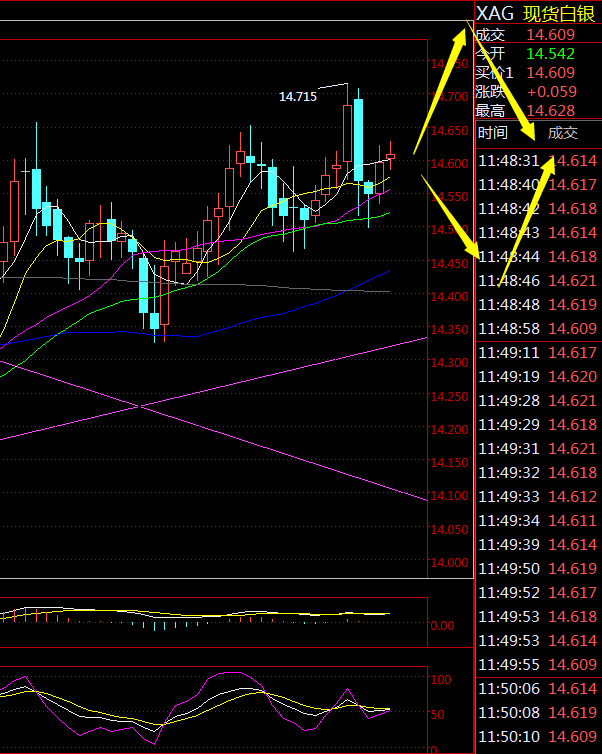Click the XAG symbol code in the quote header
The height and width of the screenshot is (754, 602).
coord(495,13)
